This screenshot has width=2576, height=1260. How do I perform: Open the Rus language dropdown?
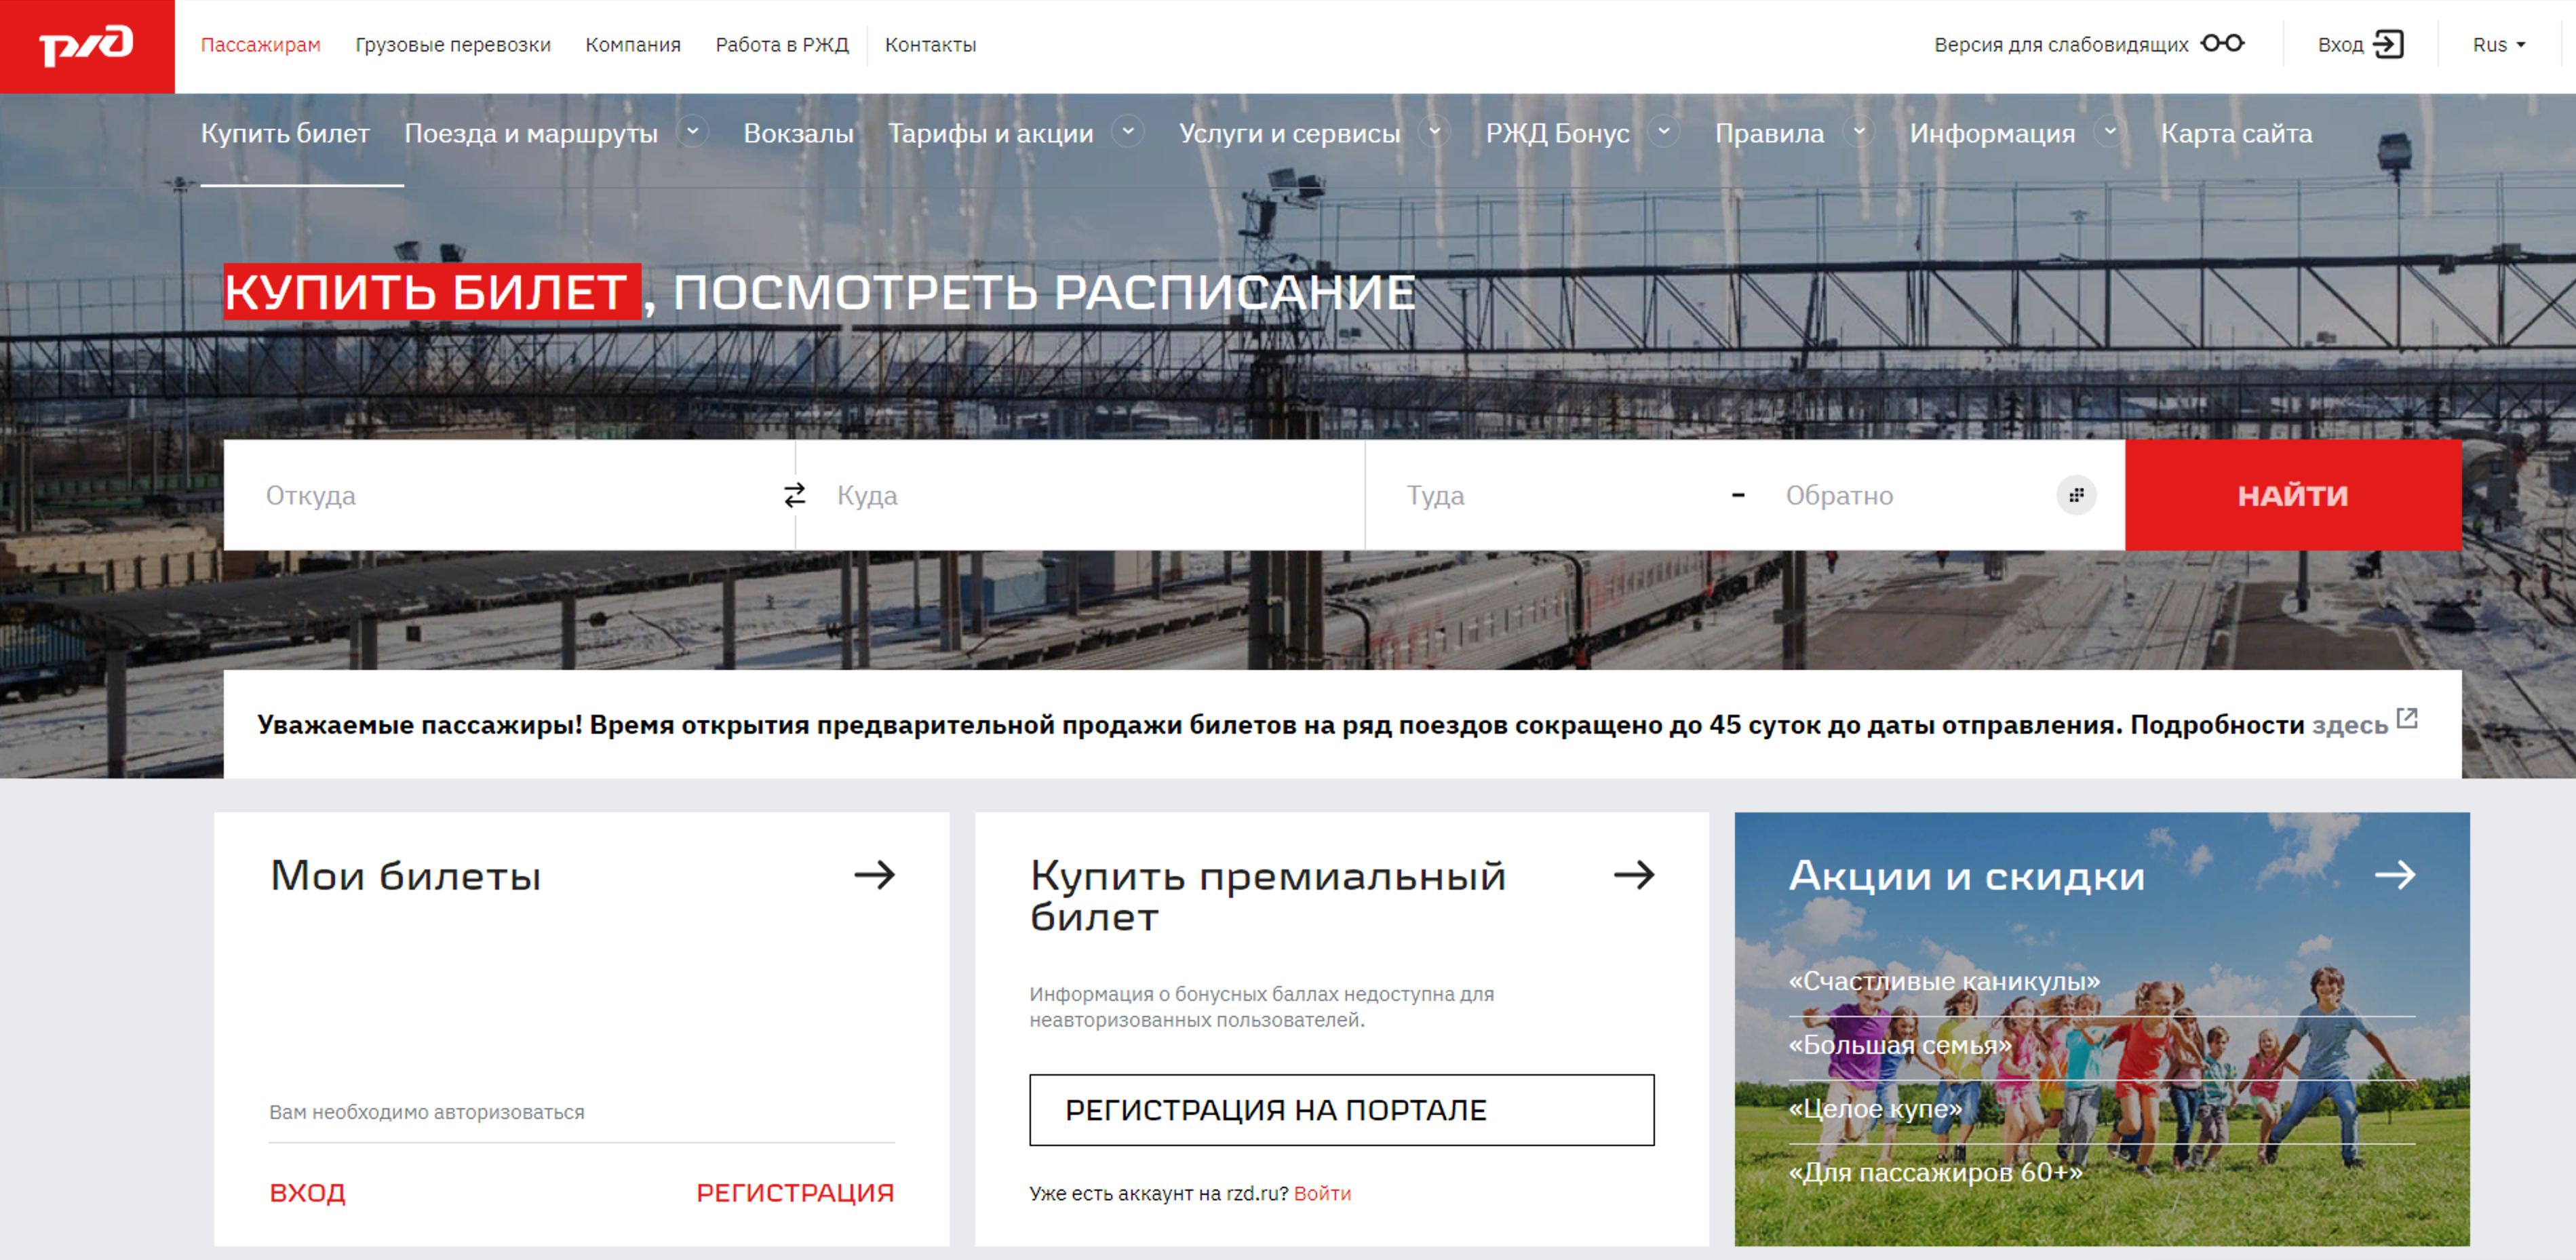coord(2498,45)
